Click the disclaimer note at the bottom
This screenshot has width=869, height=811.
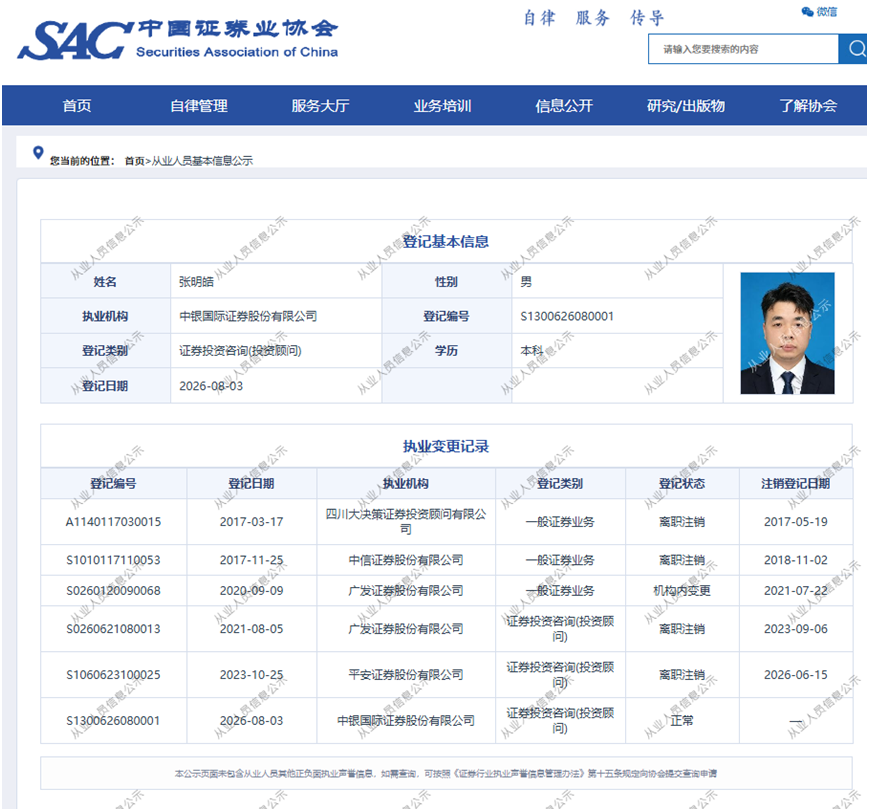(x=446, y=773)
